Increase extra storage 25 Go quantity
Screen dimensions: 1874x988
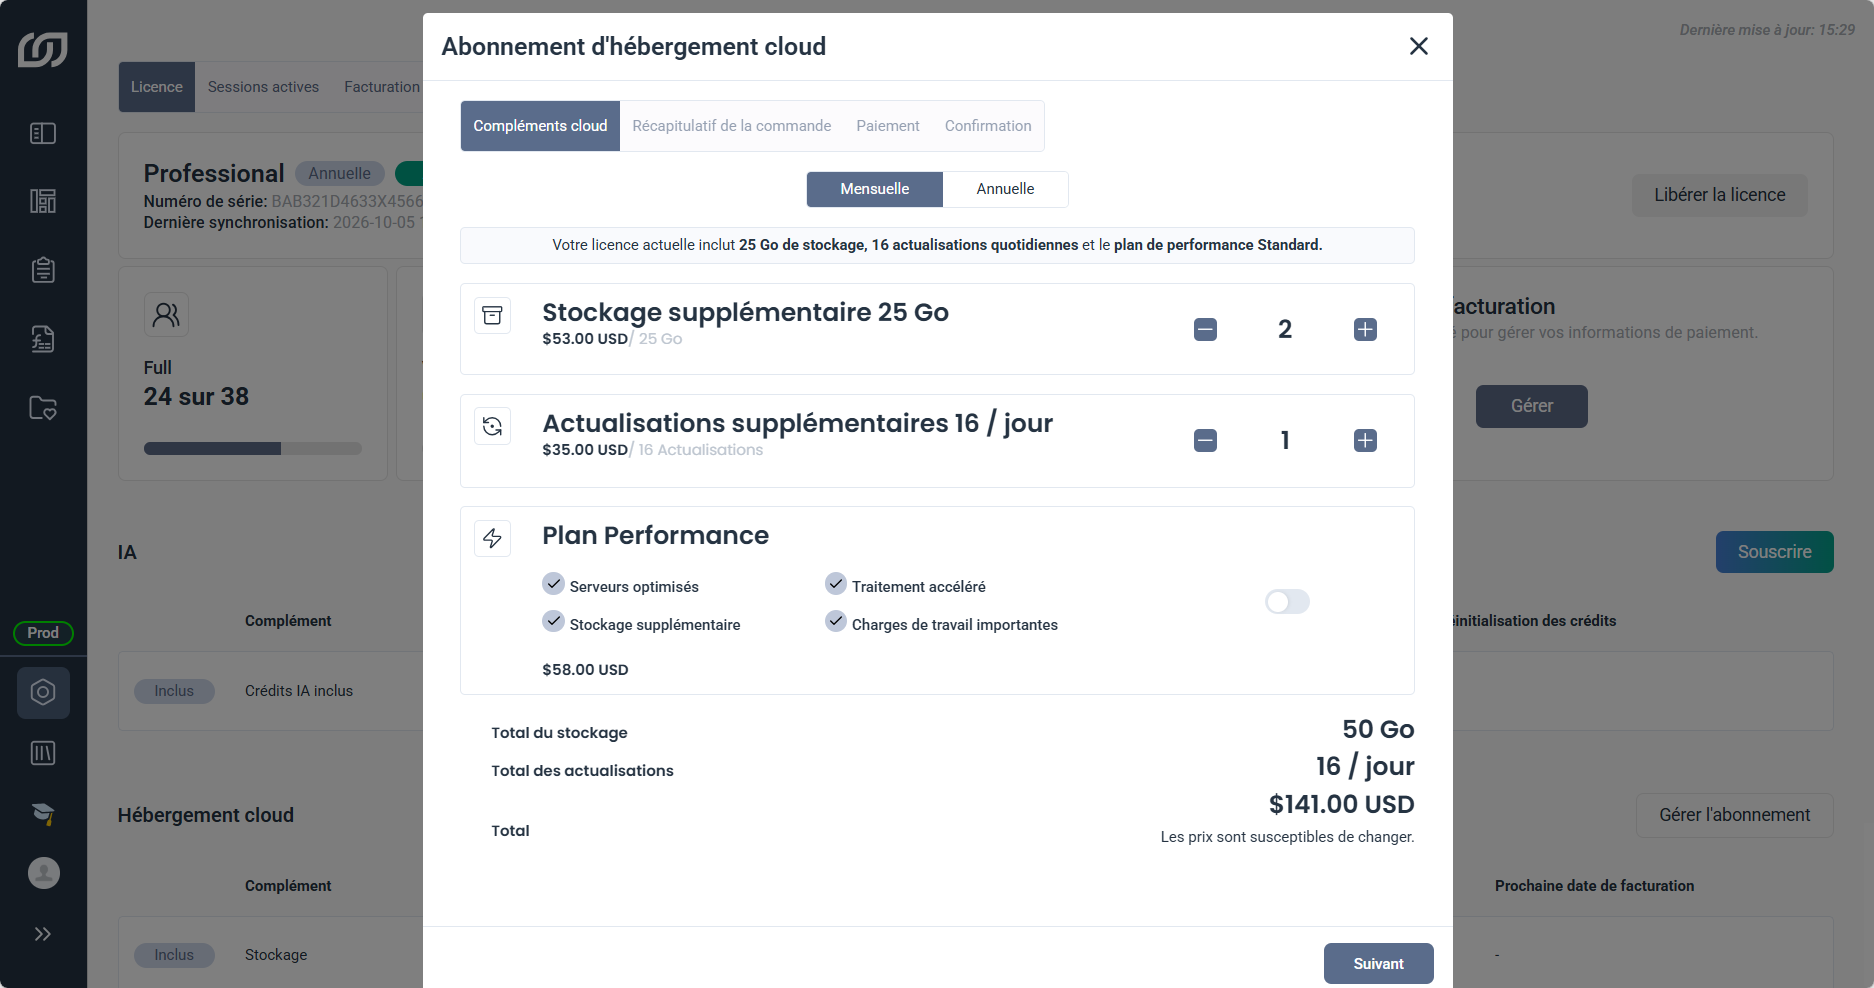(x=1365, y=329)
